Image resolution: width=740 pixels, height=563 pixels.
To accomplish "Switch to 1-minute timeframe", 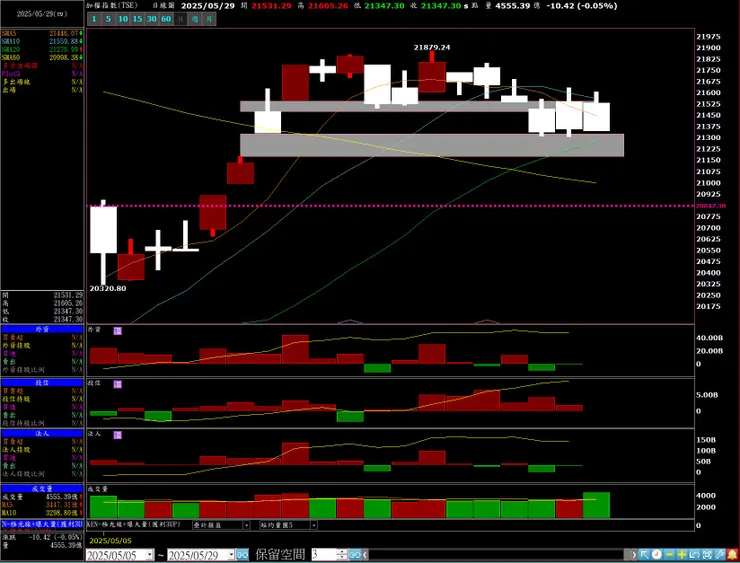I will 94,19.
